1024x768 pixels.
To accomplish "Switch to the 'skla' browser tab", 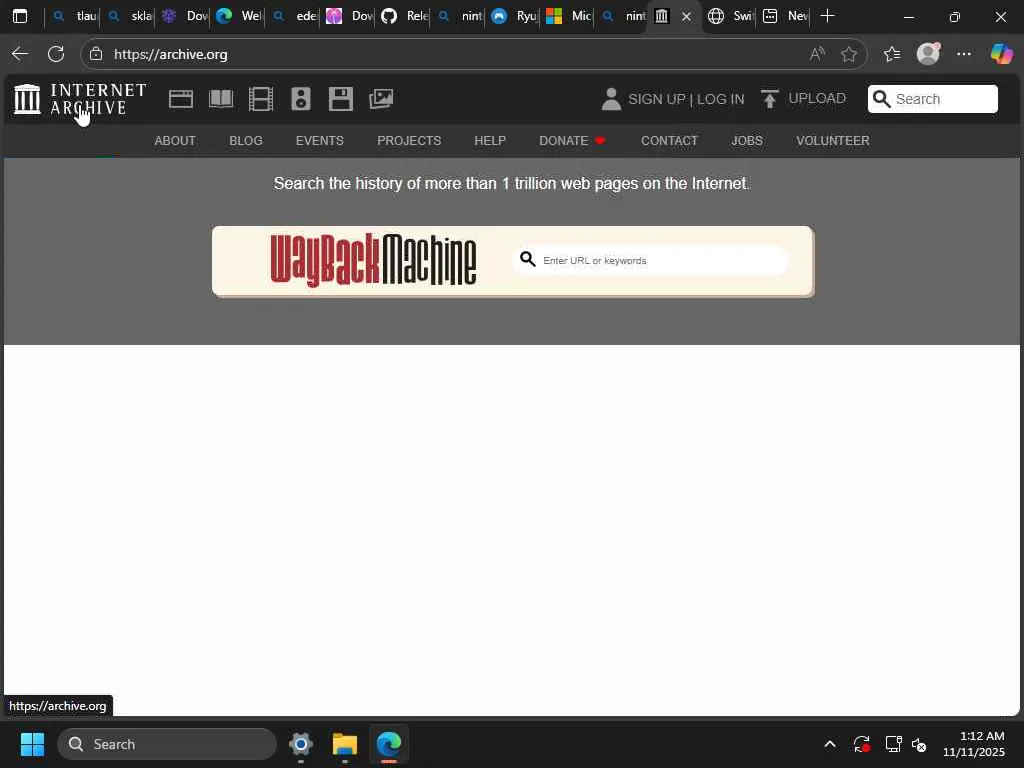I will pos(130,16).
